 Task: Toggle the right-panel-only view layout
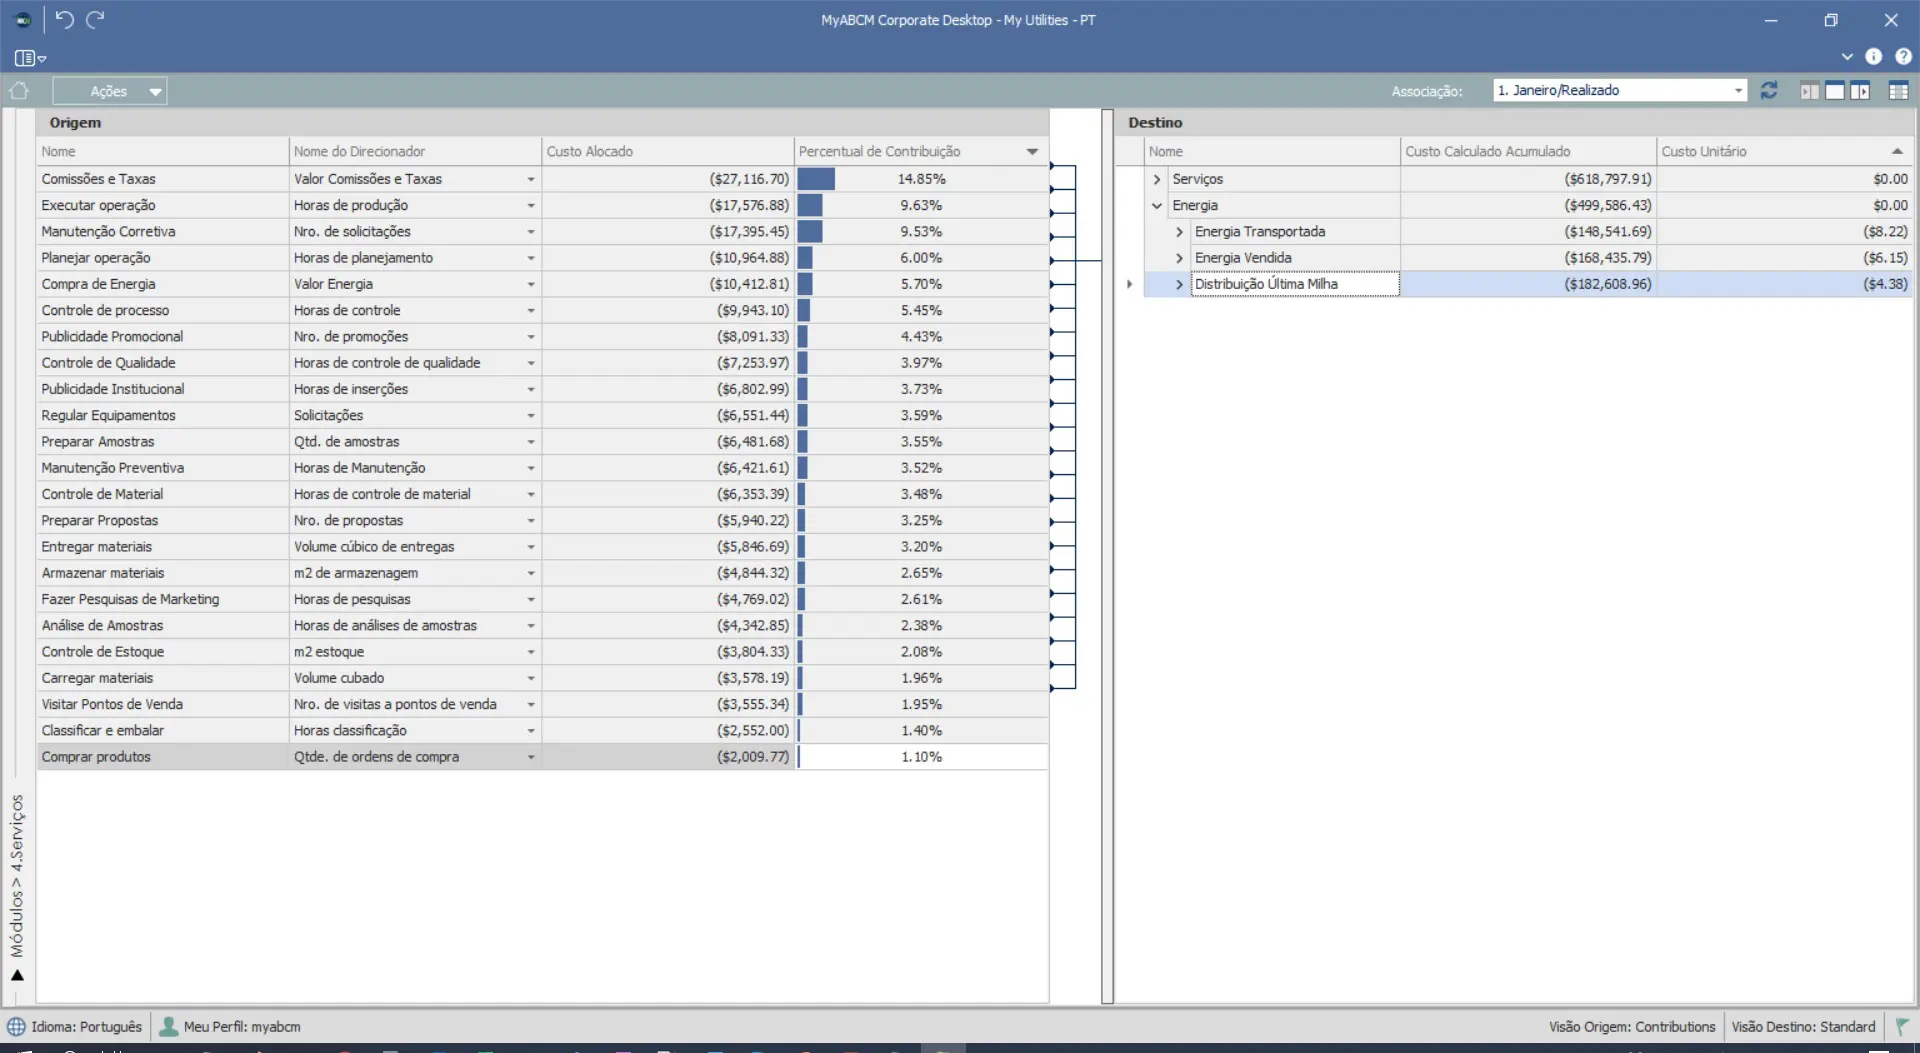pos(1859,91)
